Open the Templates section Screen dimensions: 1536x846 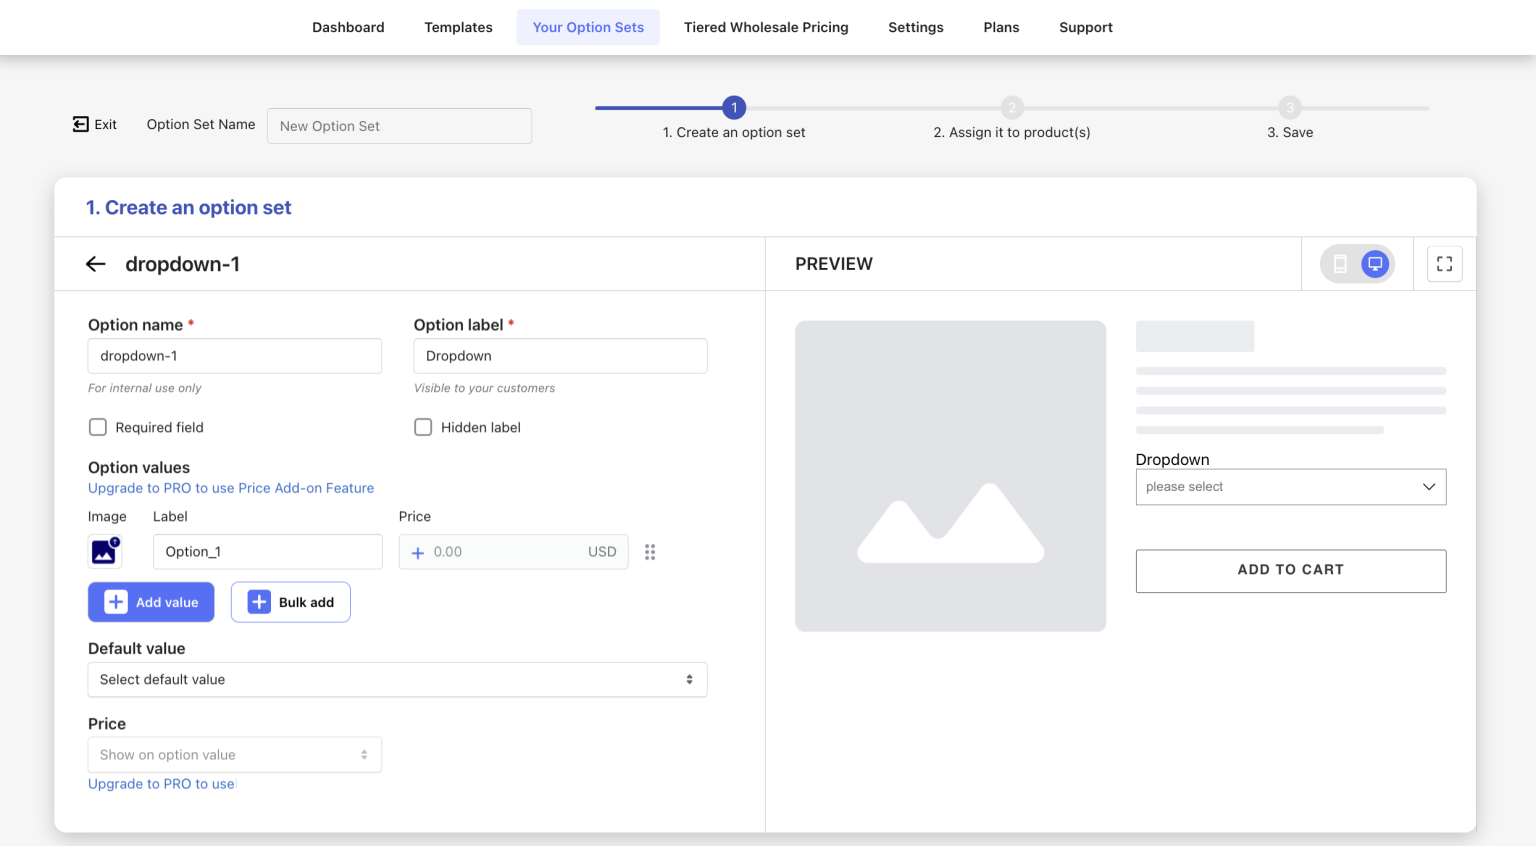[x=458, y=27]
